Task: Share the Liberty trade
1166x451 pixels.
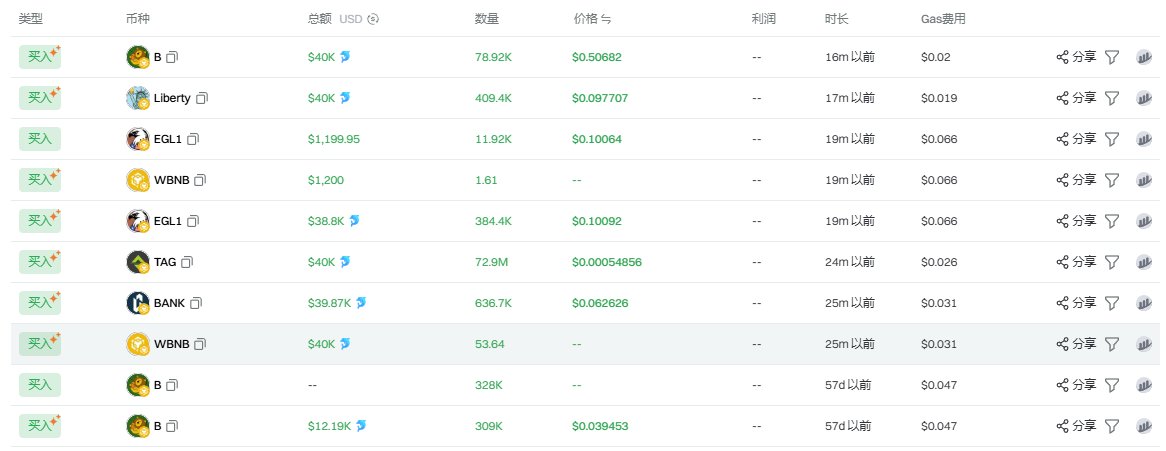Action: click(1076, 98)
